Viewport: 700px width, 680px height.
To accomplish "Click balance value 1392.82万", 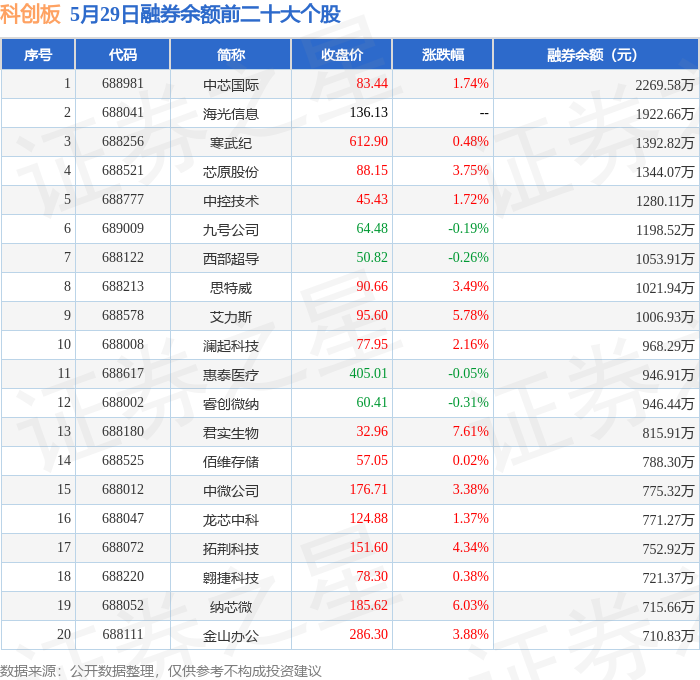I will click(x=665, y=143).
